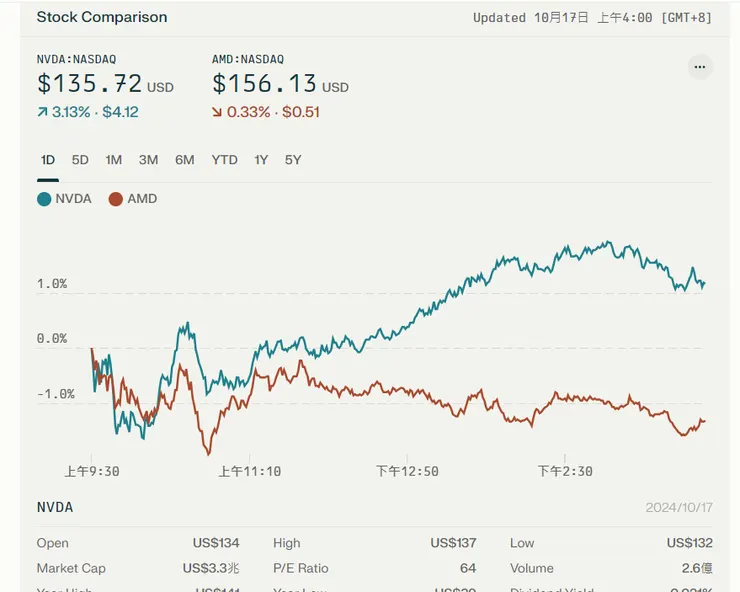Click the NVDA details section heading
The image size is (740, 592).
pos(55,507)
